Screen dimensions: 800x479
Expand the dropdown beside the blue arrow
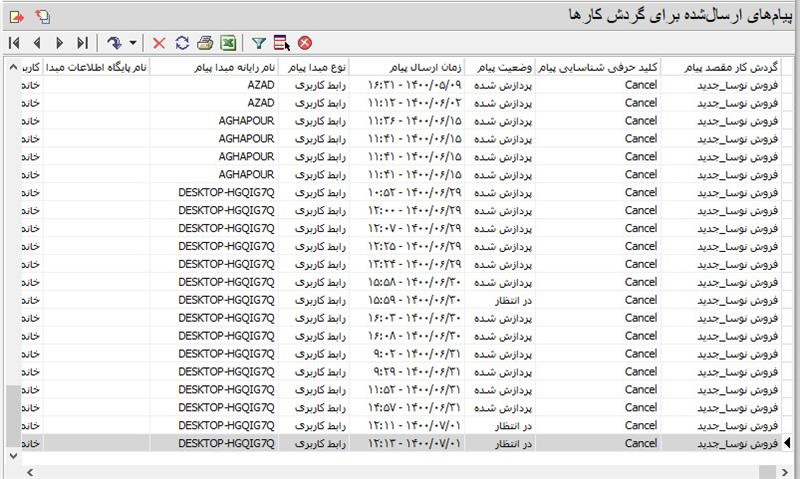(132, 43)
